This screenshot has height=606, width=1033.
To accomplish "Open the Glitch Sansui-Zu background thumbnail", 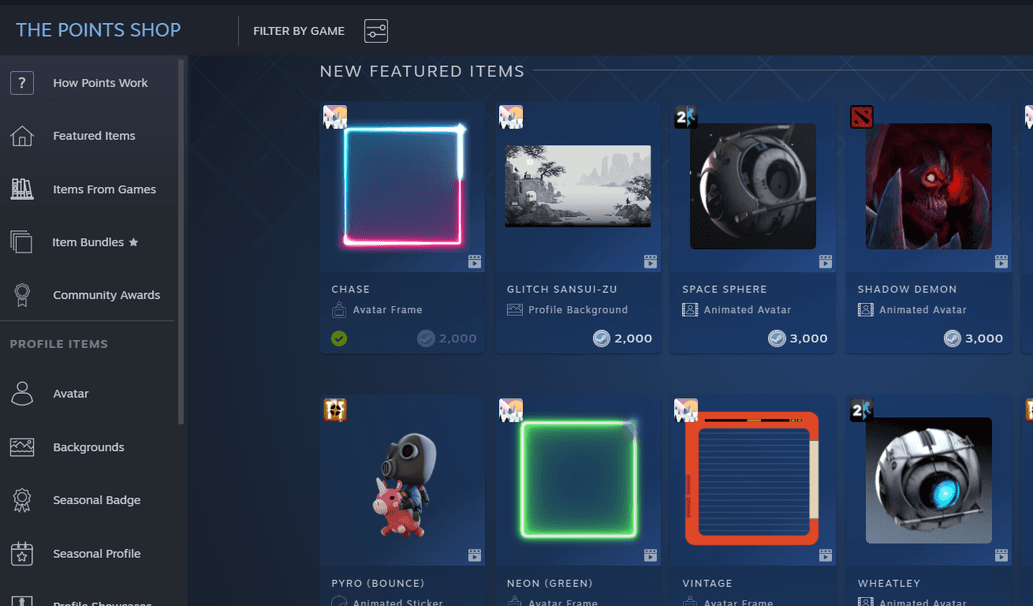I will click(x=578, y=186).
